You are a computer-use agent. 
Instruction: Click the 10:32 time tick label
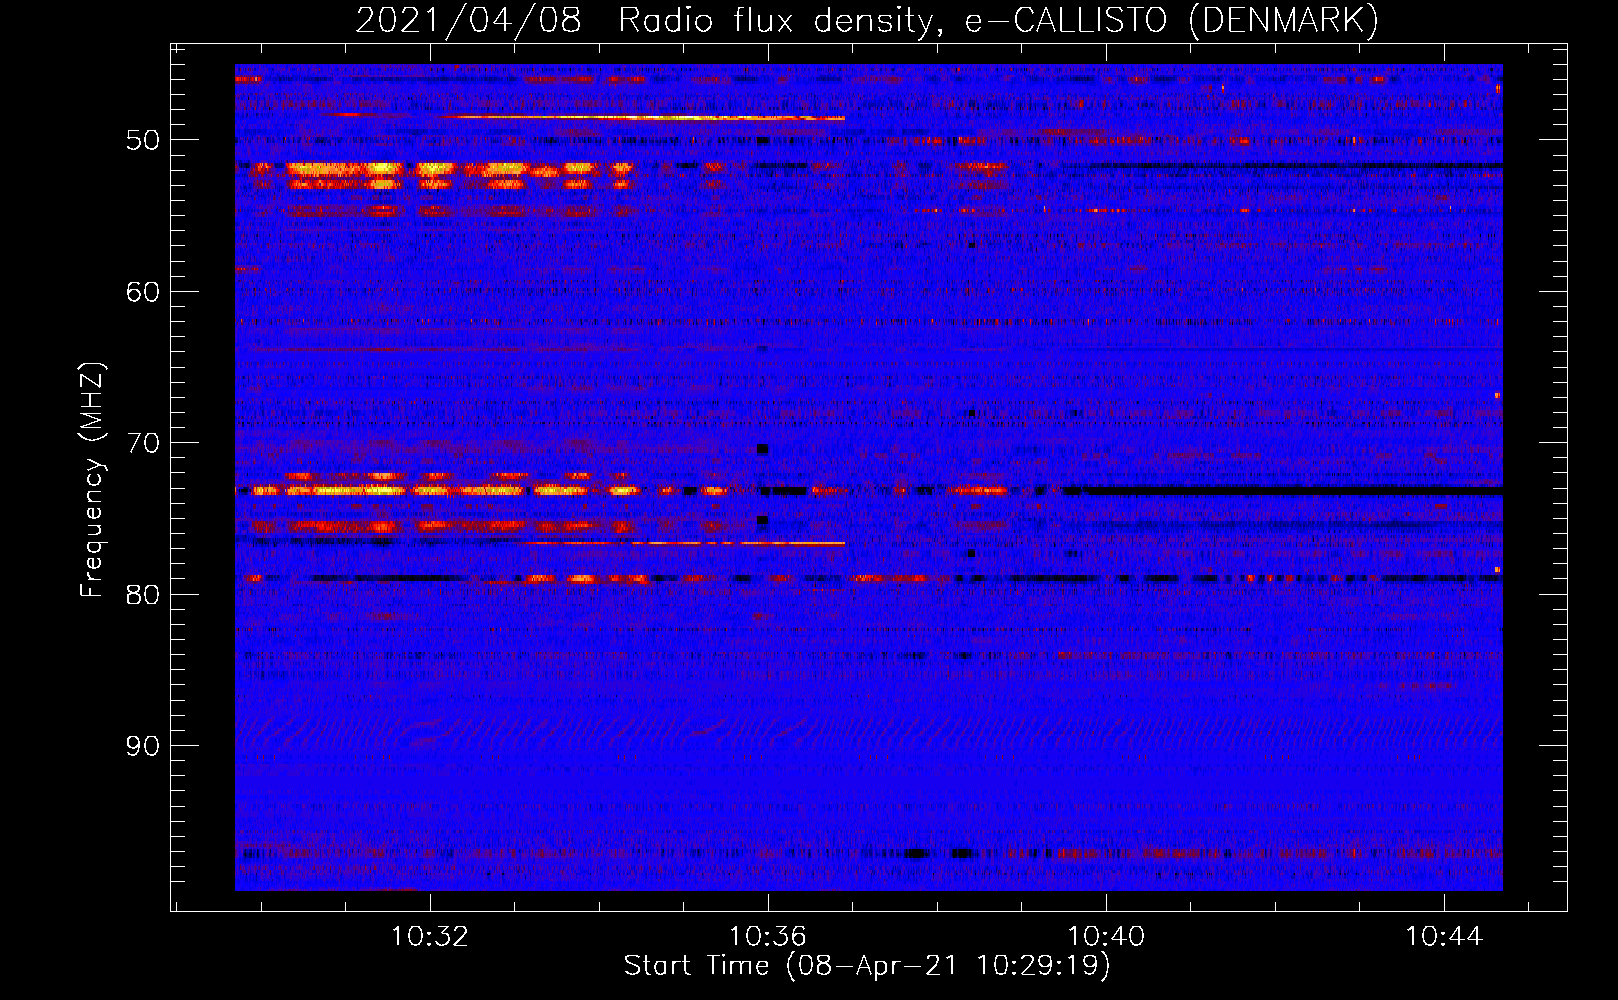(429, 937)
